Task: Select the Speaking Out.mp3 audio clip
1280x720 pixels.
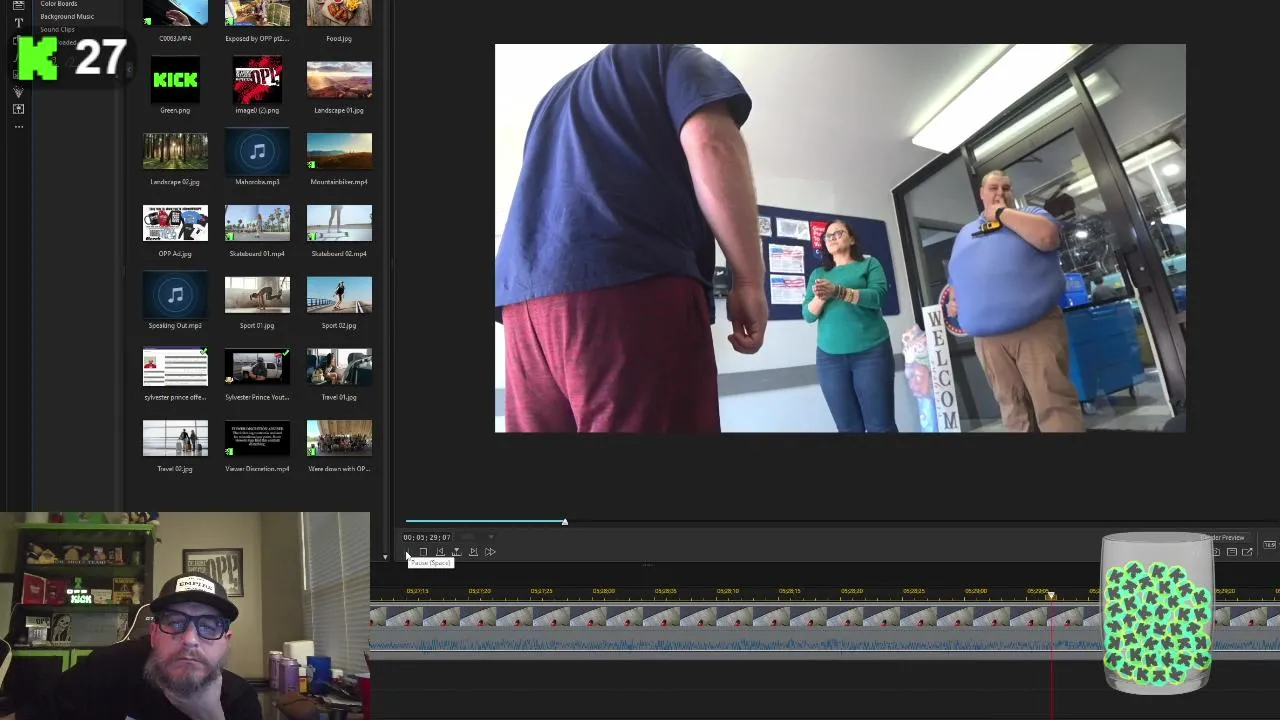Action: tap(175, 295)
